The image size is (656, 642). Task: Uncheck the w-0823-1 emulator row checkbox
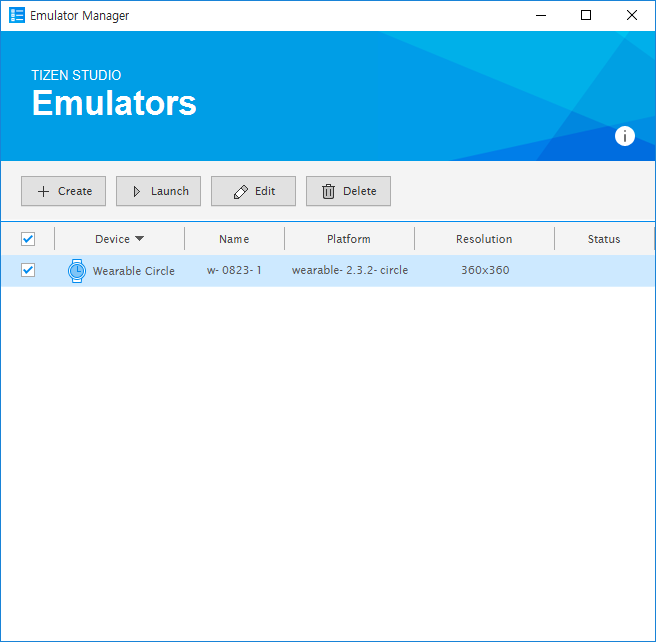(28, 270)
